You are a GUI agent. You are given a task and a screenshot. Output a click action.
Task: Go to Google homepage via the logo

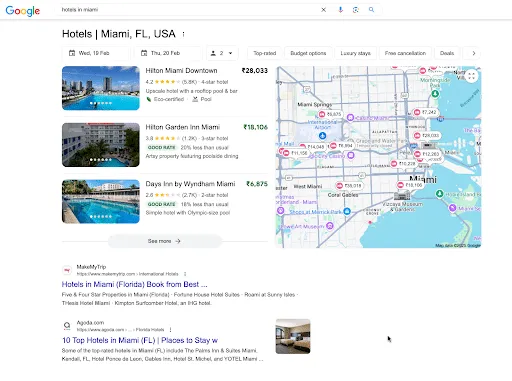pos(23,11)
